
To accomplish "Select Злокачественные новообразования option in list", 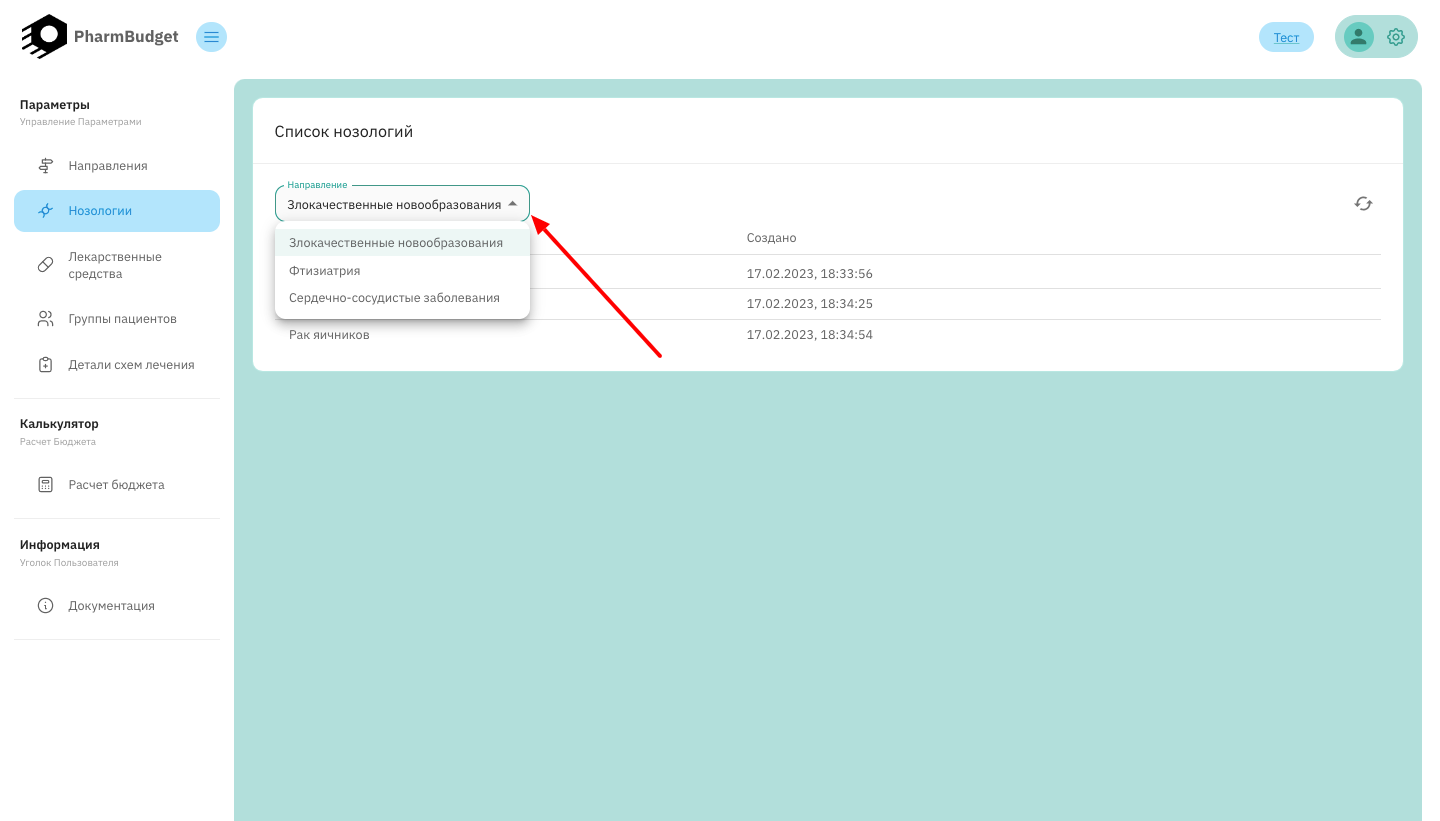I will (x=402, y=243).
